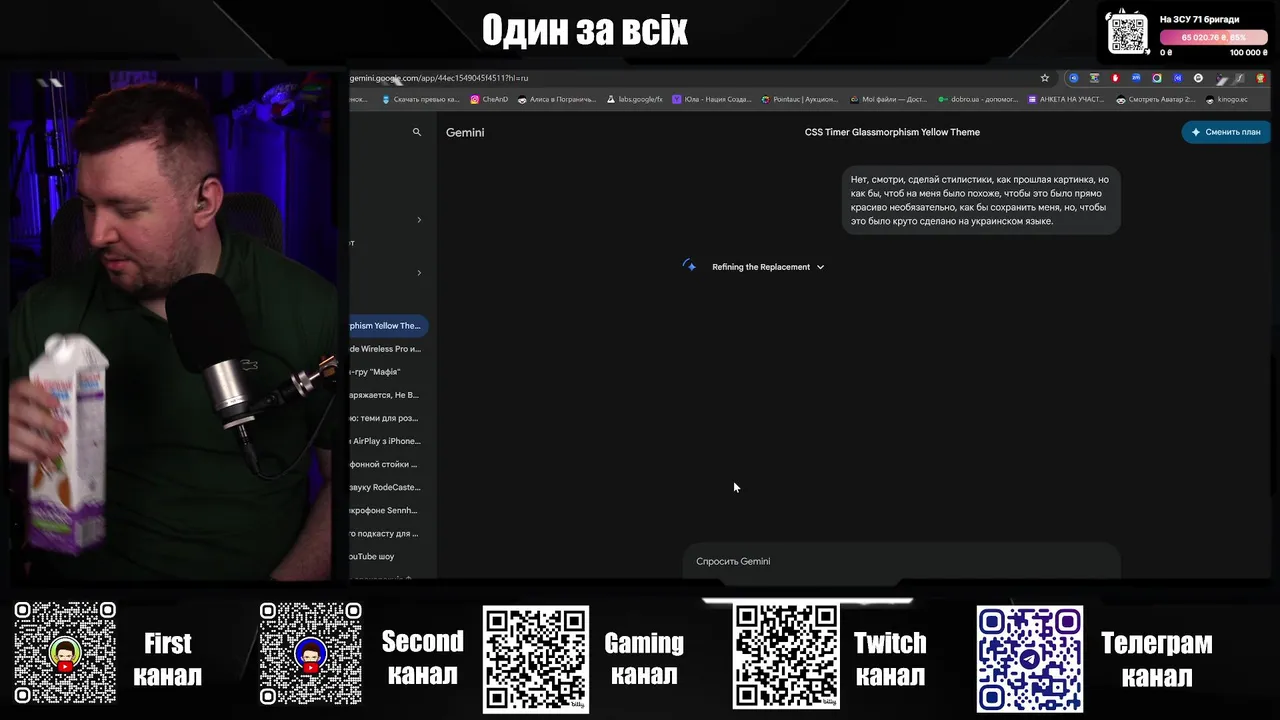This screenshot has width=1280, height=720.
Task: Click the Gemini sparkle thinking icon
Action: 690,266
